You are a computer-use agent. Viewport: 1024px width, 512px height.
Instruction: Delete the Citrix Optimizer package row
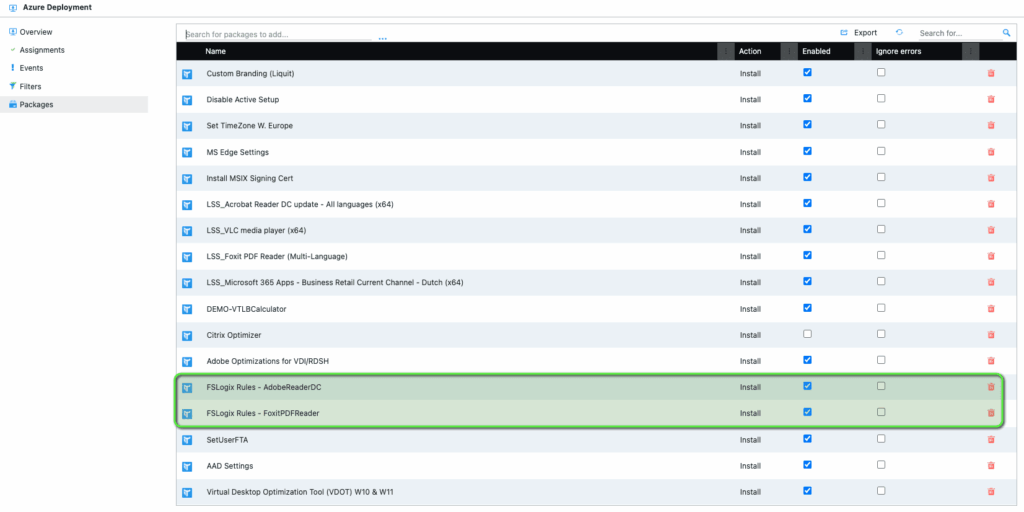click(x=991, y=335)
